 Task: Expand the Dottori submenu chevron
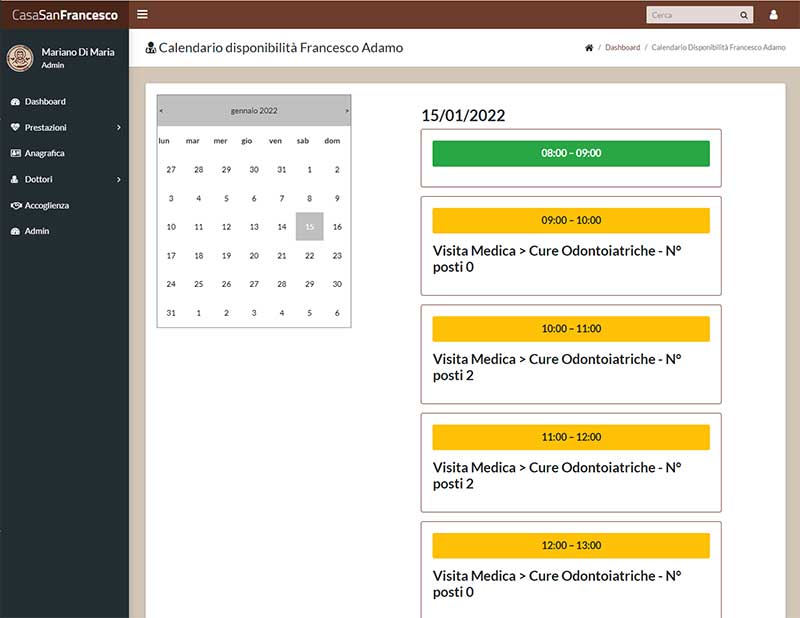coord(118,179)
